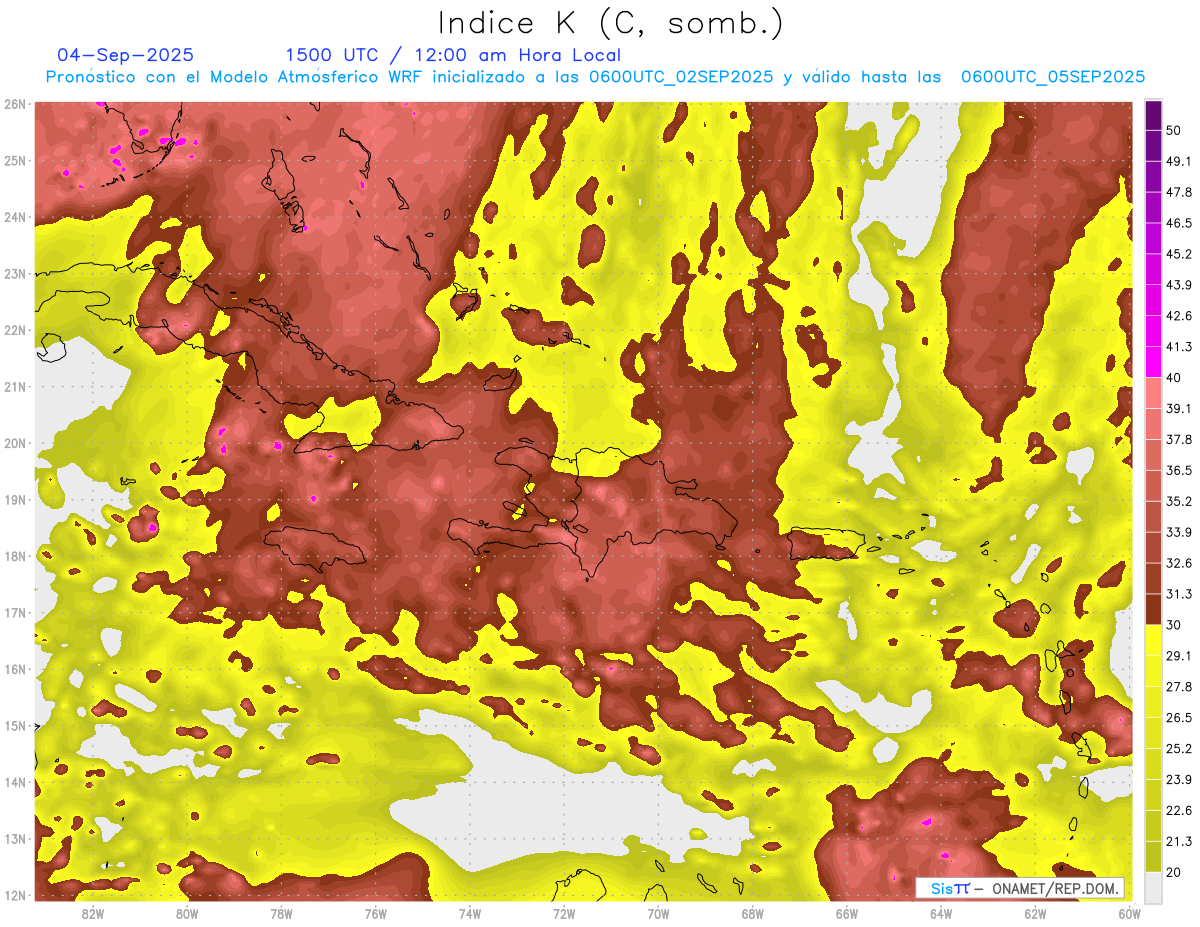Click the '19N' latitude axis label
Image resolution: width=1200 pixels, height=927 pixels.
(x=15, y=500)
